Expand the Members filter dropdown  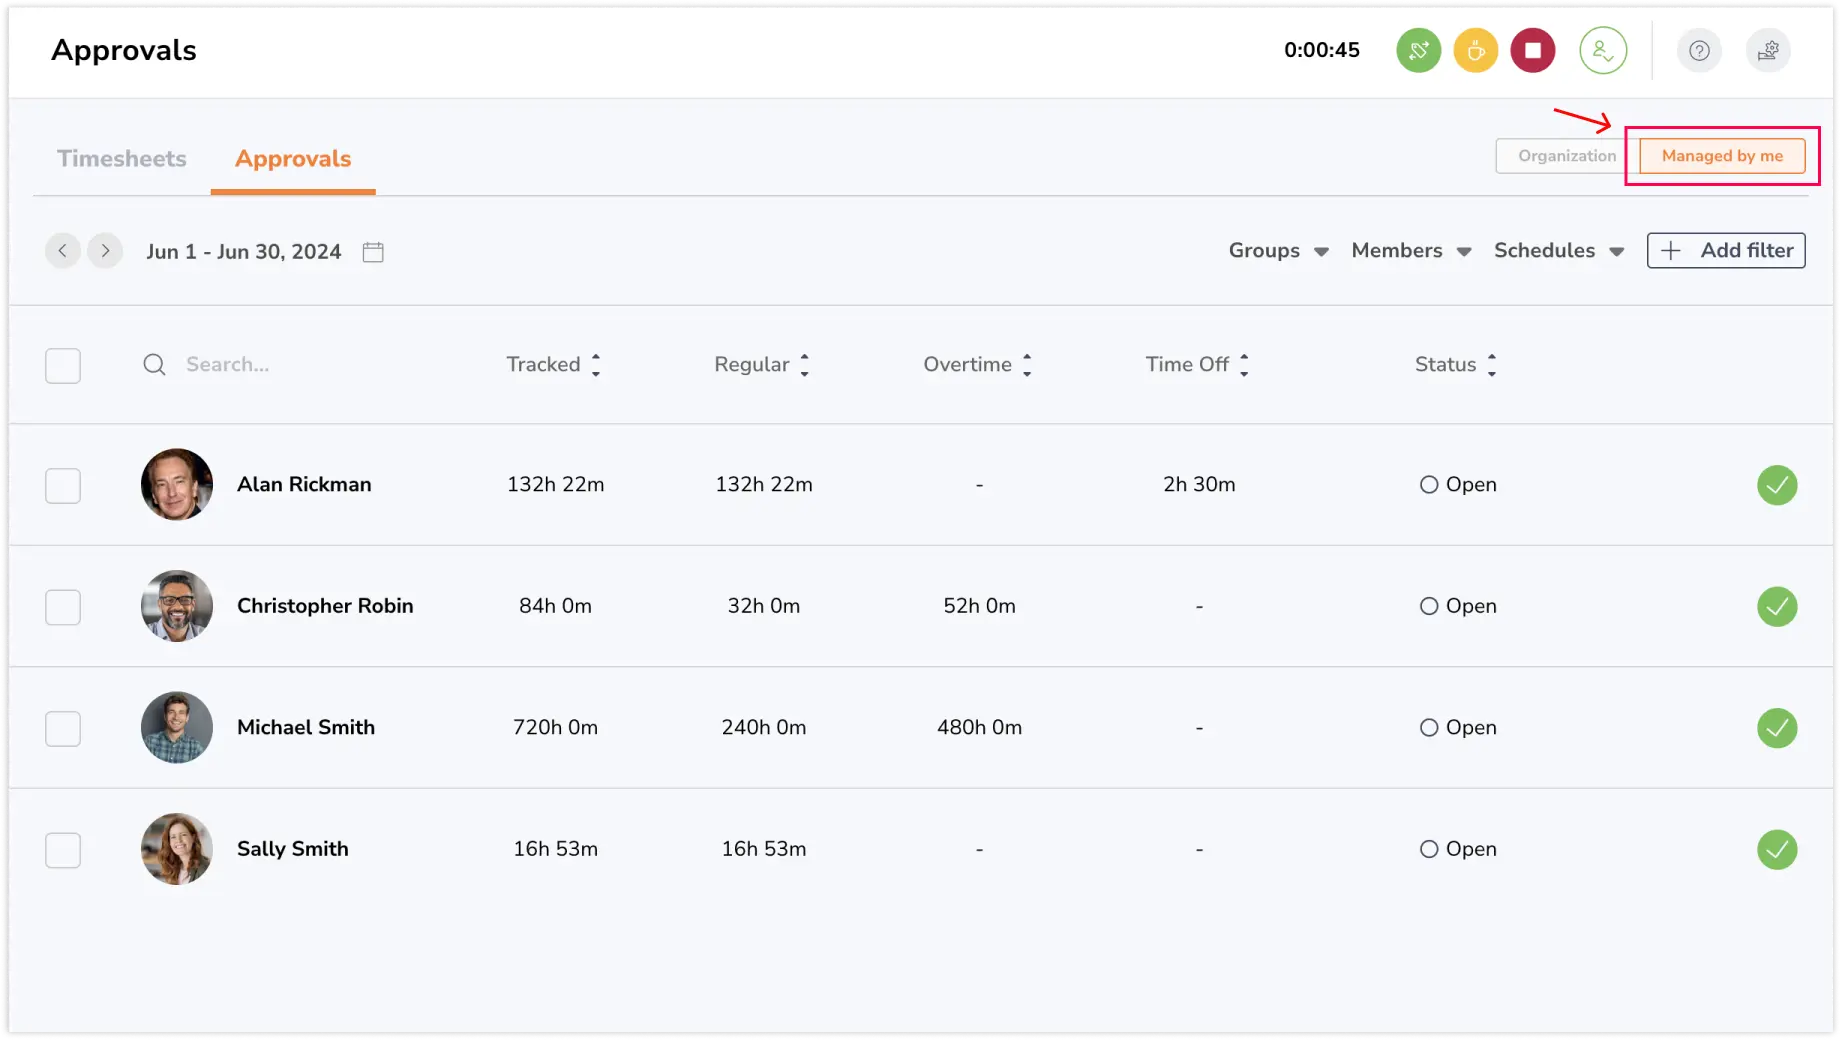pos(1411,251)
